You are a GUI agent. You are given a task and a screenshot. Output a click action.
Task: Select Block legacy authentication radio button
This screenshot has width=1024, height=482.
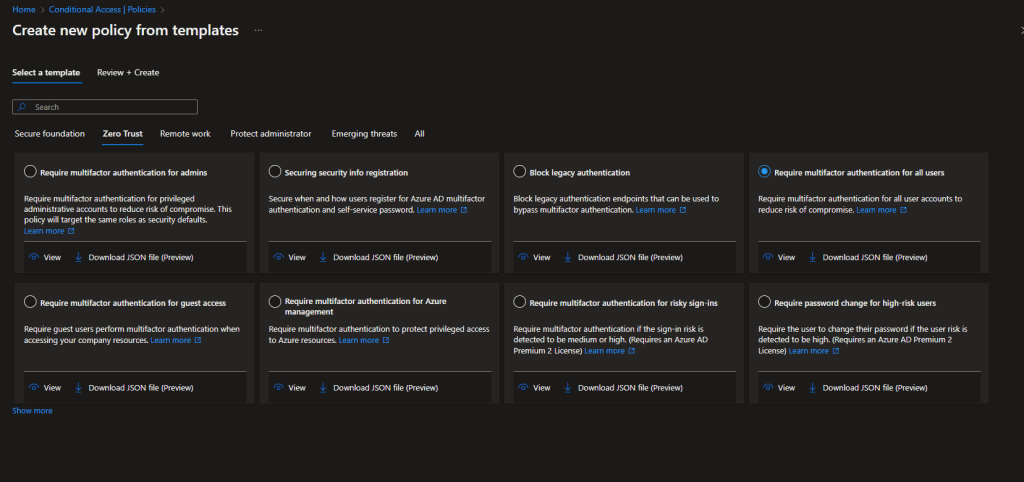click(519, 172)
